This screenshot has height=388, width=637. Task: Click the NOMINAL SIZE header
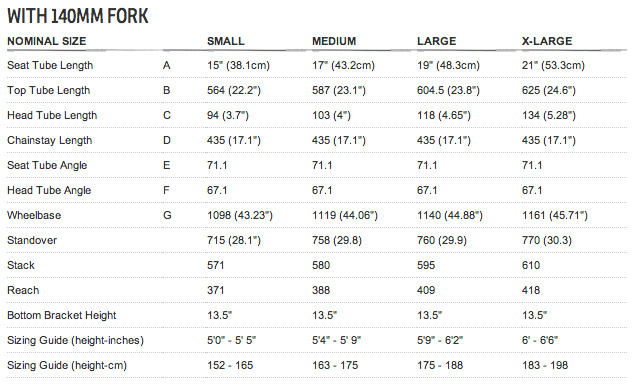pyautogui.click(x=47, y=41)
